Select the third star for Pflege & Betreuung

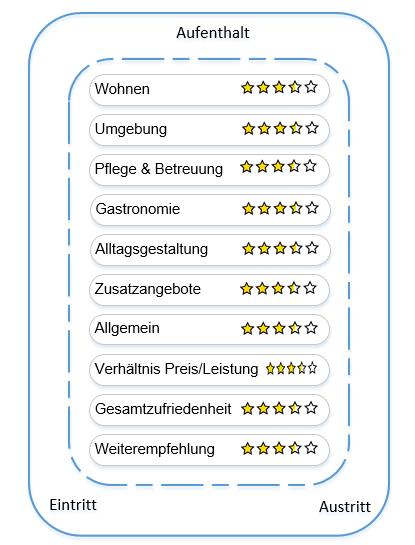[x=278, y=166]
